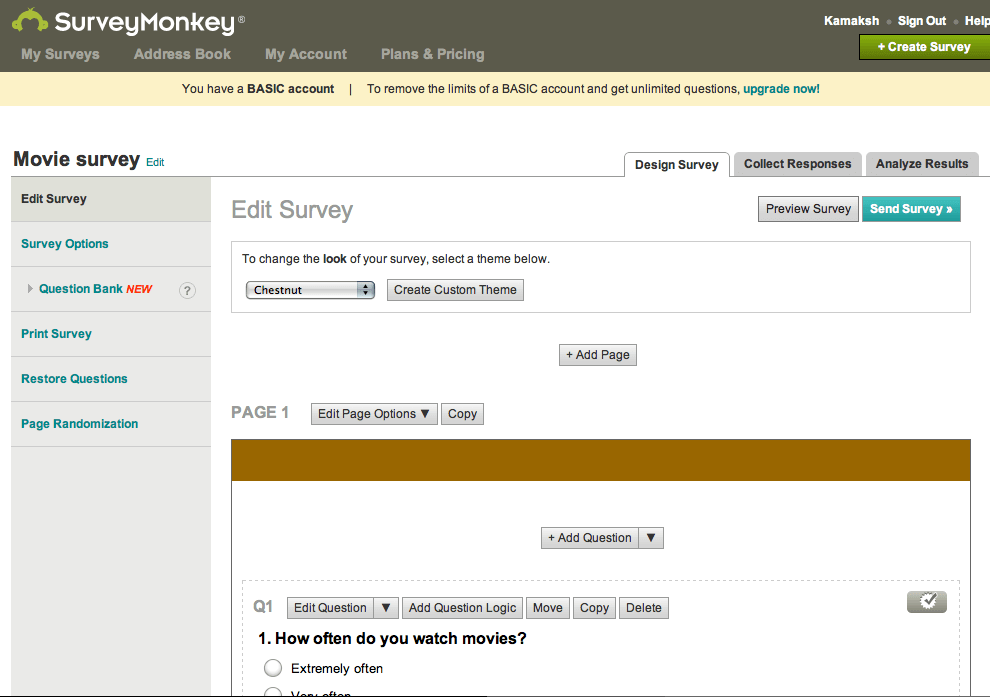Switch to the Analyze Results tab
The image size is (990, 697).
[x=922, y=164]
